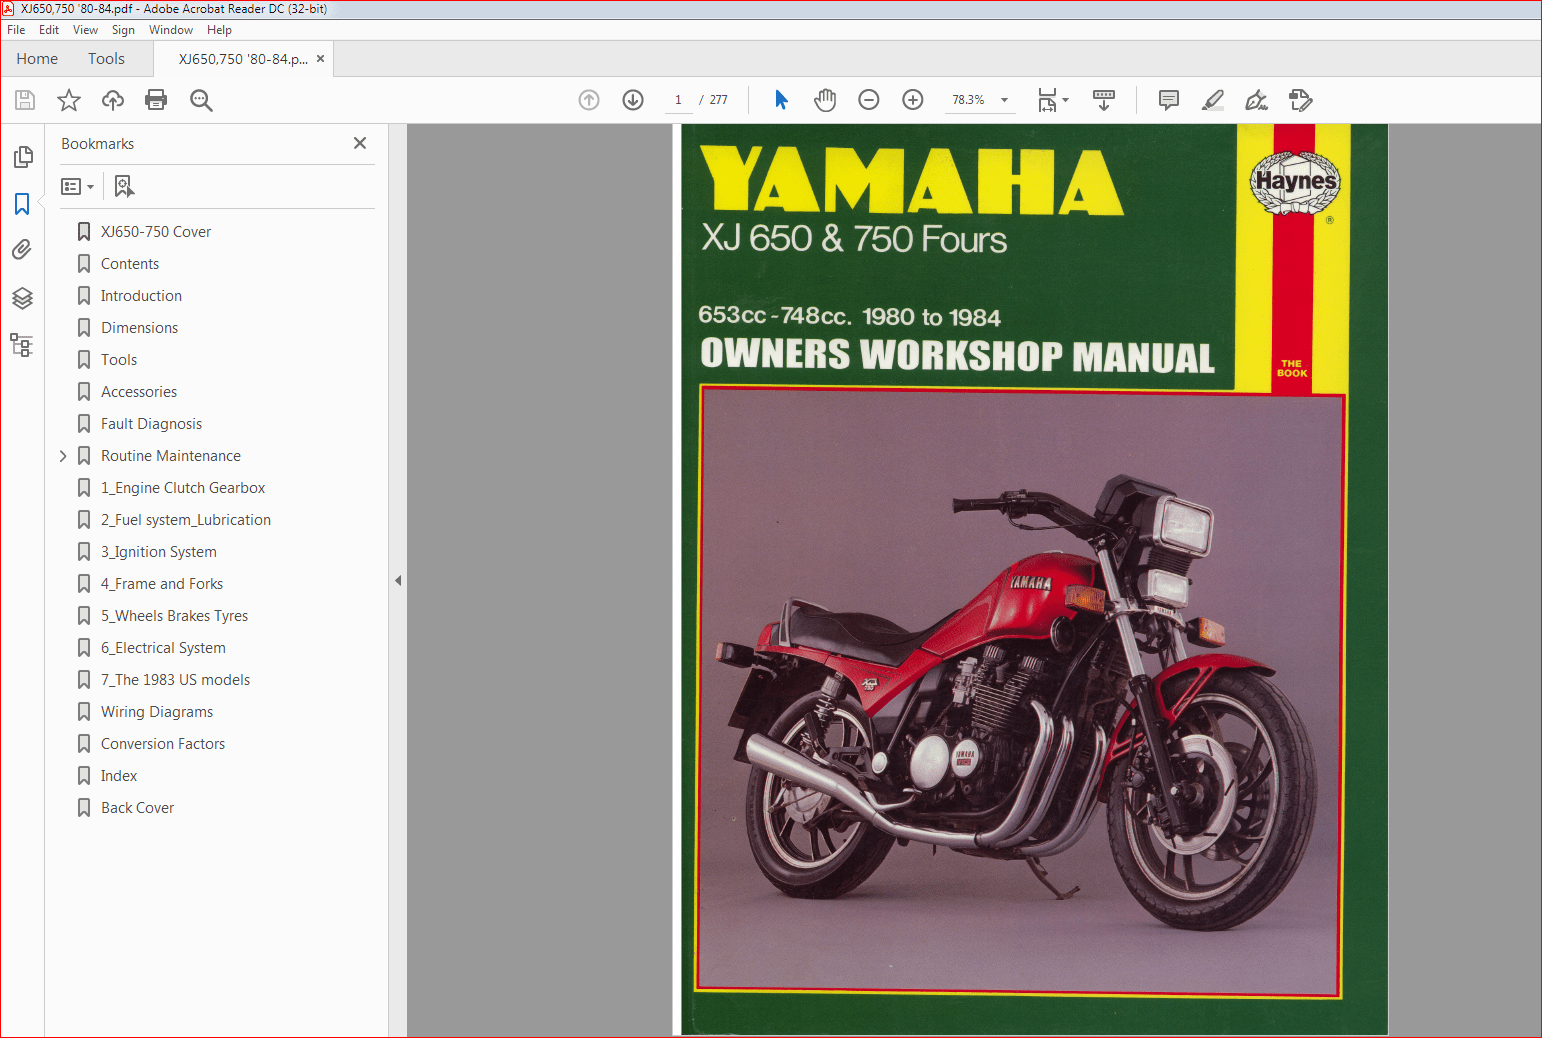Jump to Routine Maintenance bookmark
Viewport: 1542px width, 1038px height.
[171, 456]
